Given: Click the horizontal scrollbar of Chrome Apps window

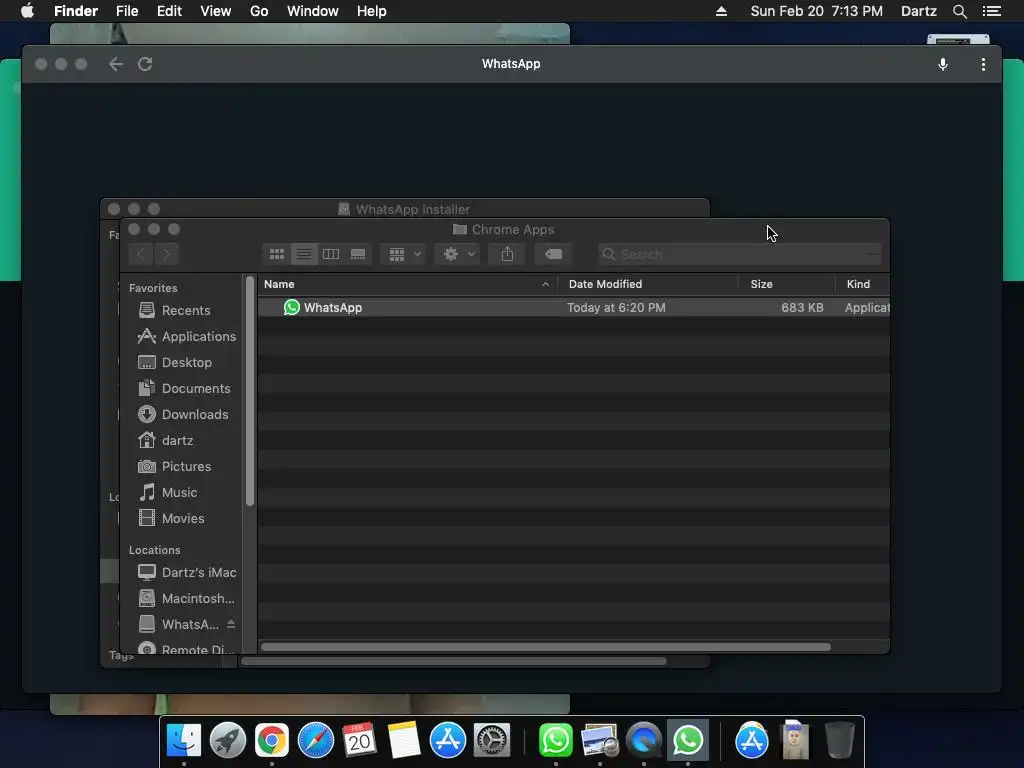Looking at the screenshot, I should (x=546, y=647).
